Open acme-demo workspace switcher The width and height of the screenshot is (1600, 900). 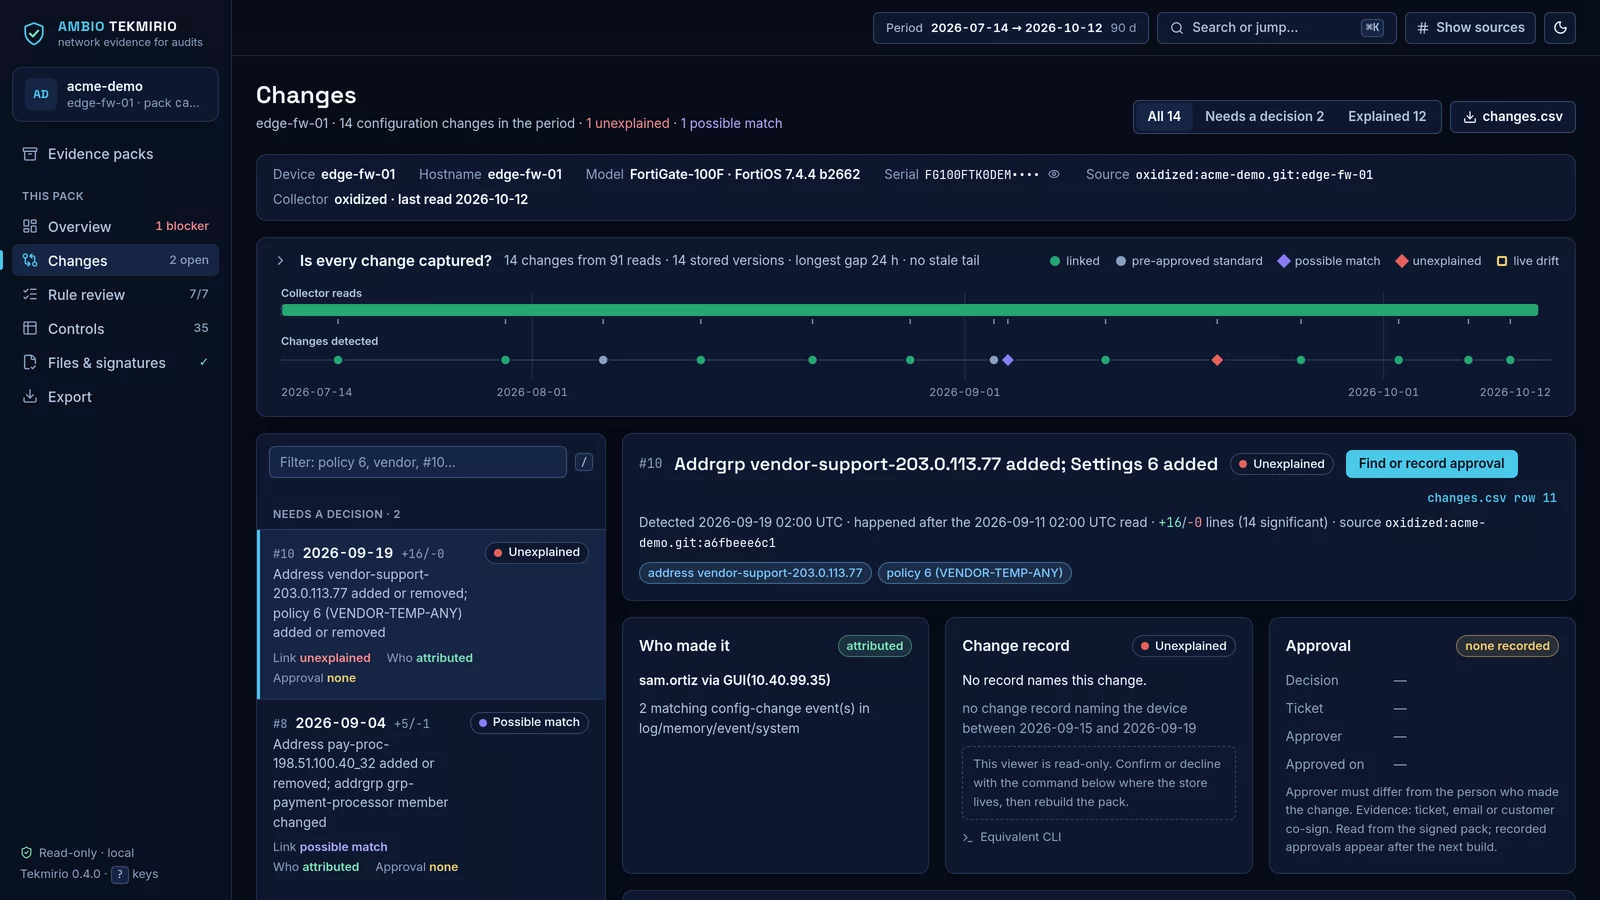pyautogui.click(x=115, y=94)
